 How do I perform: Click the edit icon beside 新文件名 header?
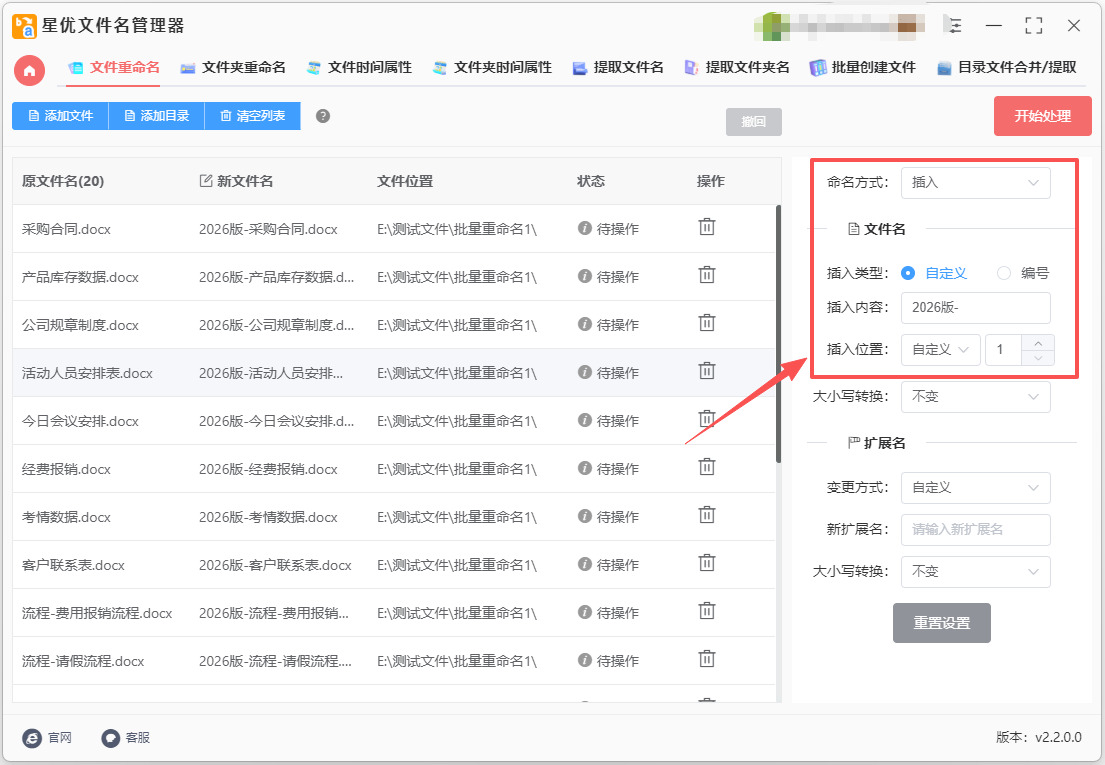click(206, 181)
